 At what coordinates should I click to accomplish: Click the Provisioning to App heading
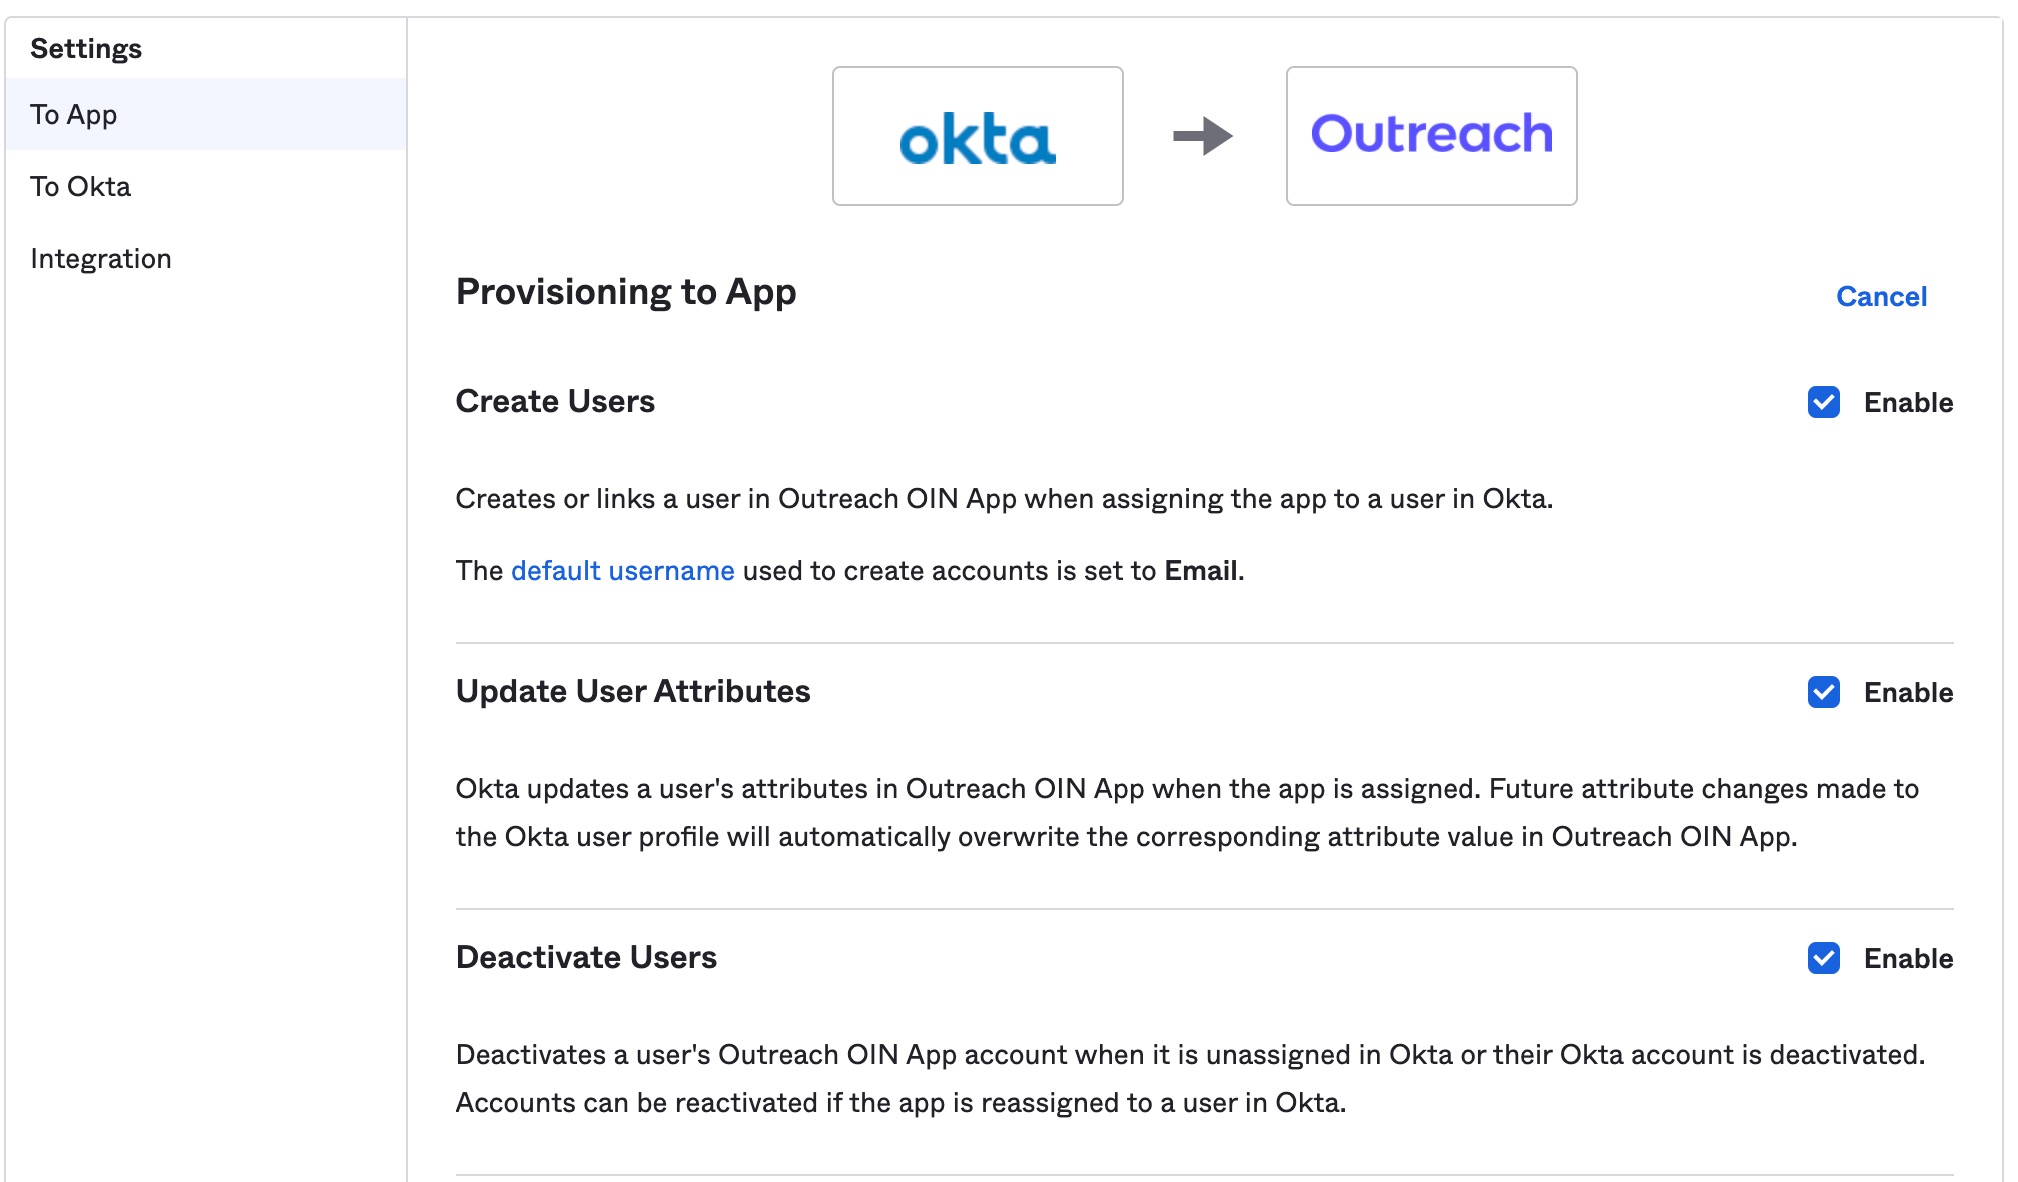[x=626, y=292]
